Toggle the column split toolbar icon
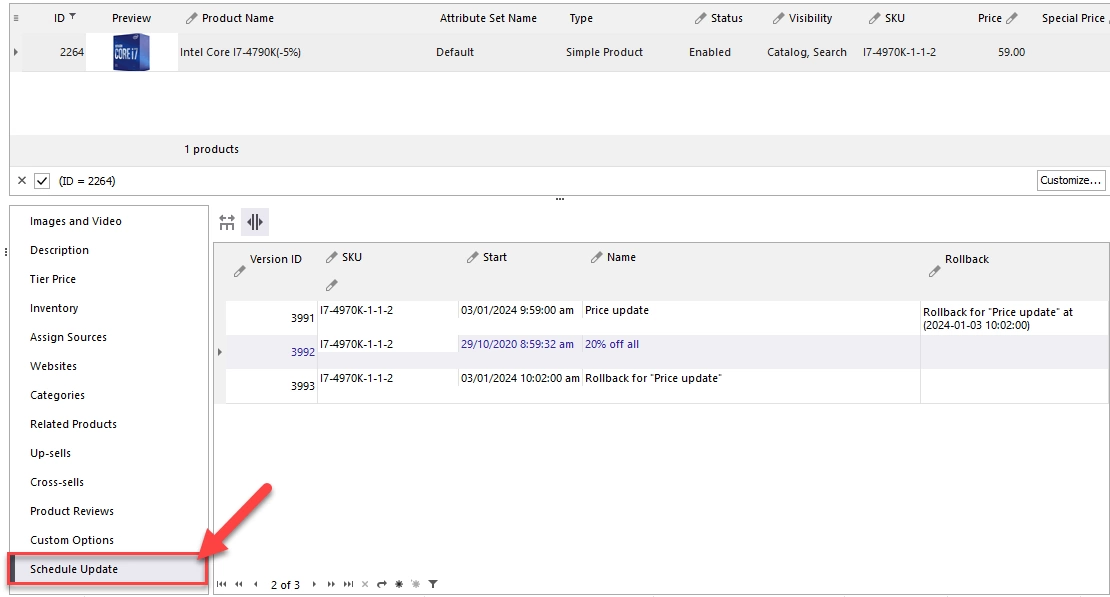Screen dimensions: 1110x597 (x=255, y=222)
